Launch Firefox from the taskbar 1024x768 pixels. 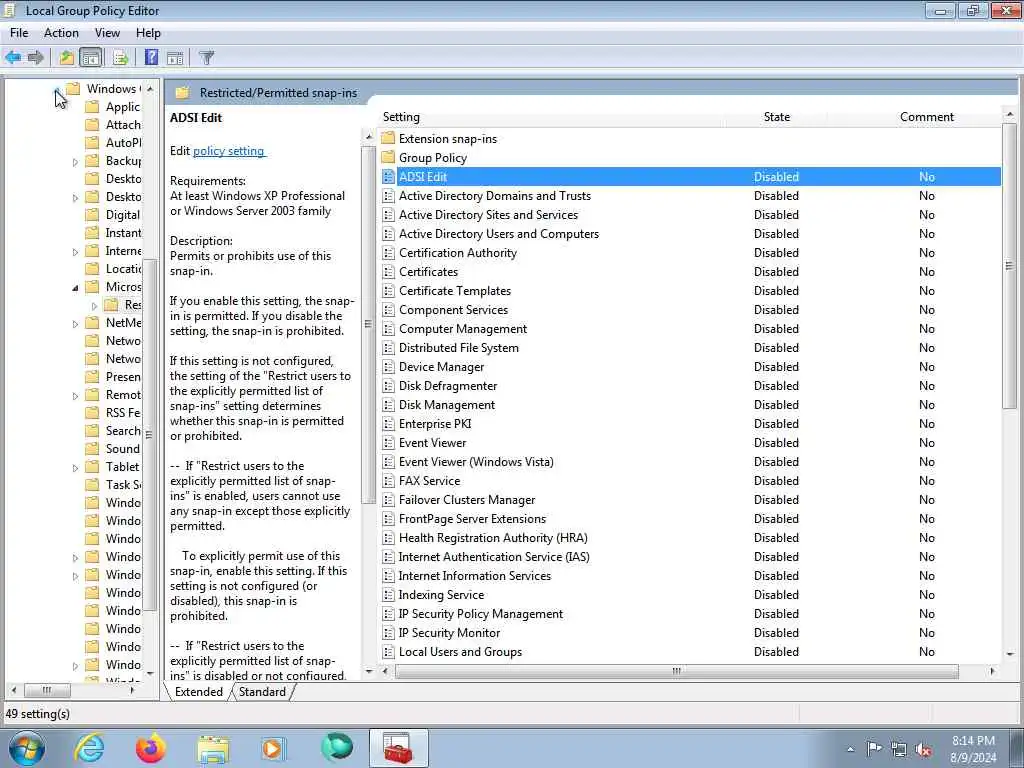[x=150, y=748]
